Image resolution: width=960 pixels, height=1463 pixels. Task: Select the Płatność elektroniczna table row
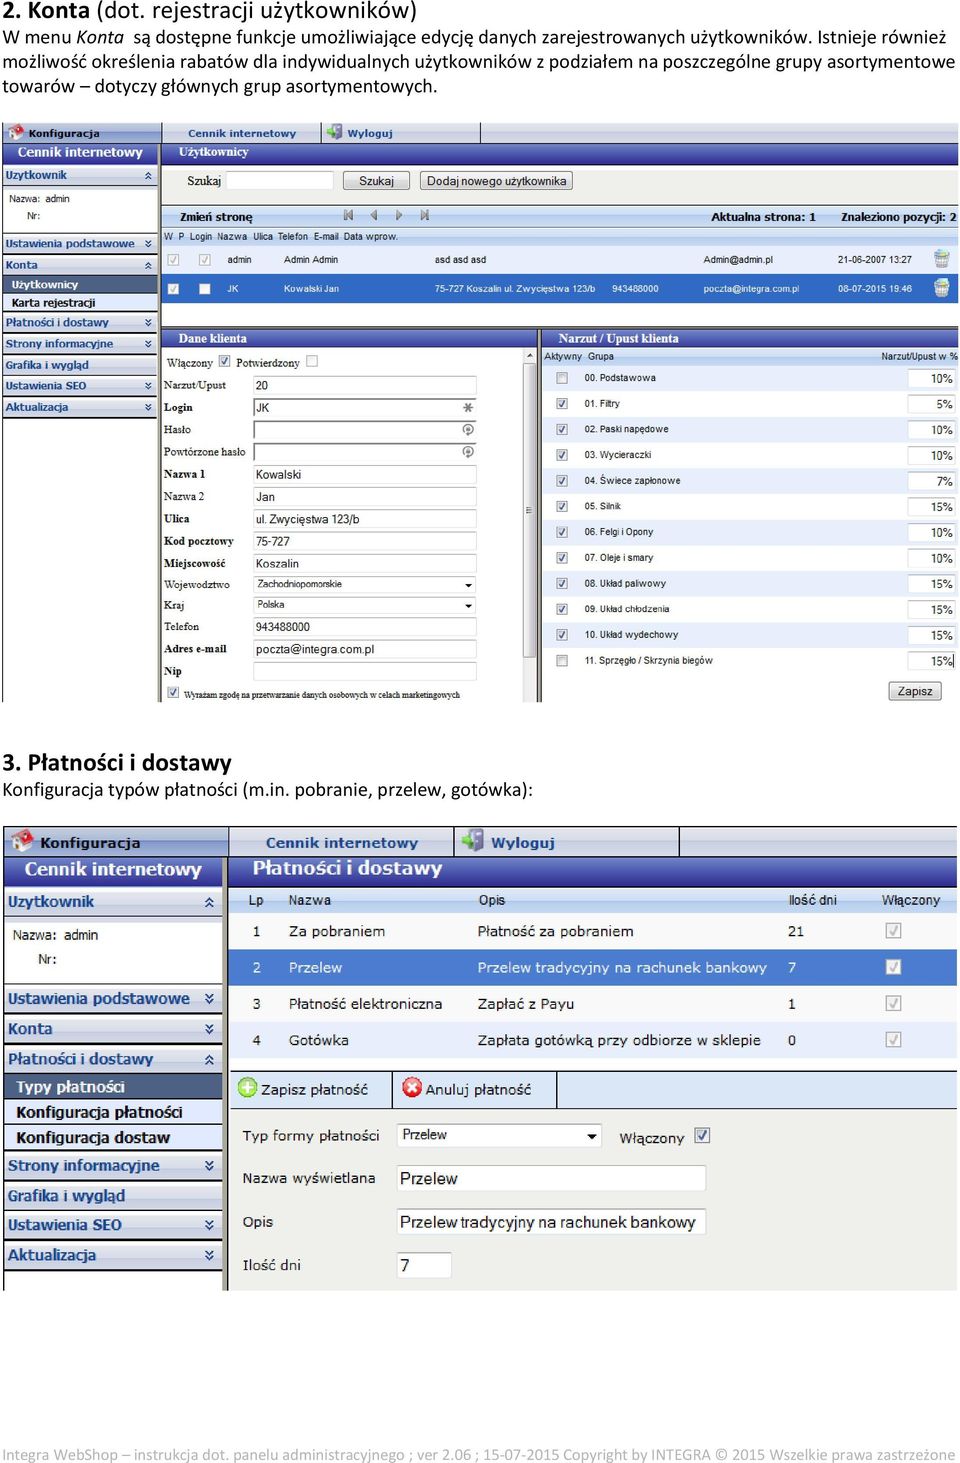click(x=592, y=1004)
